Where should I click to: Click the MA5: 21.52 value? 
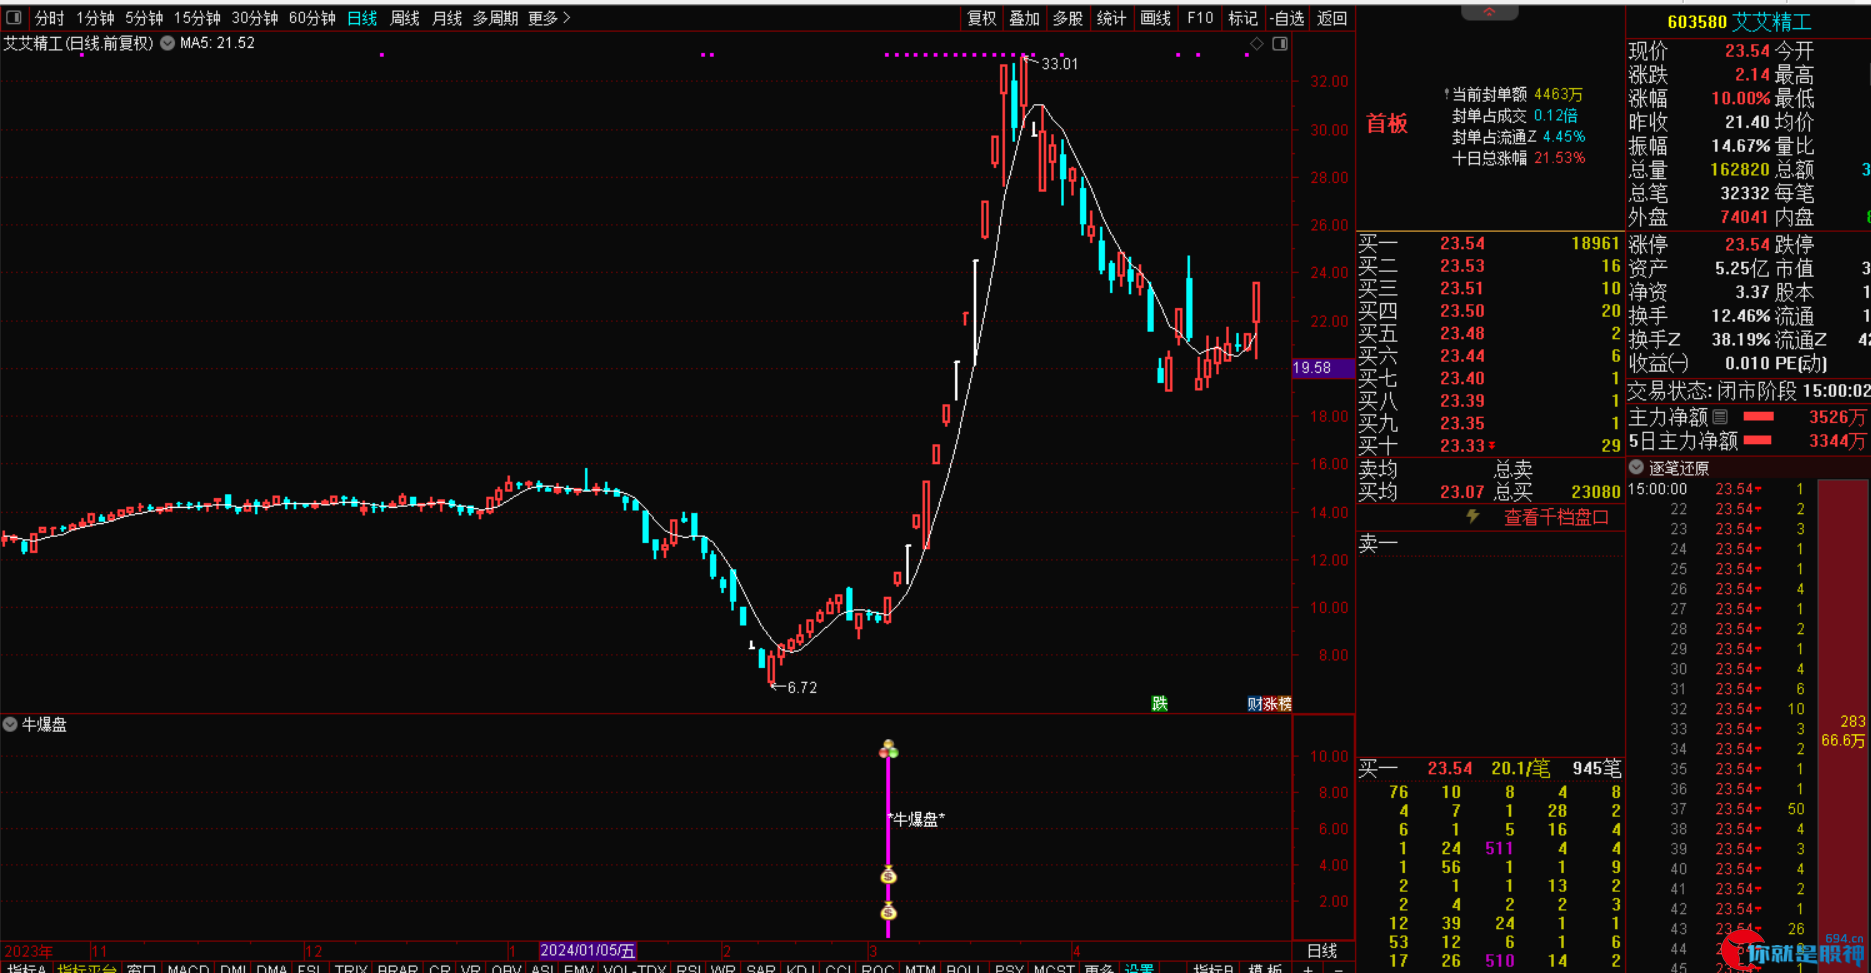point(217,43)
